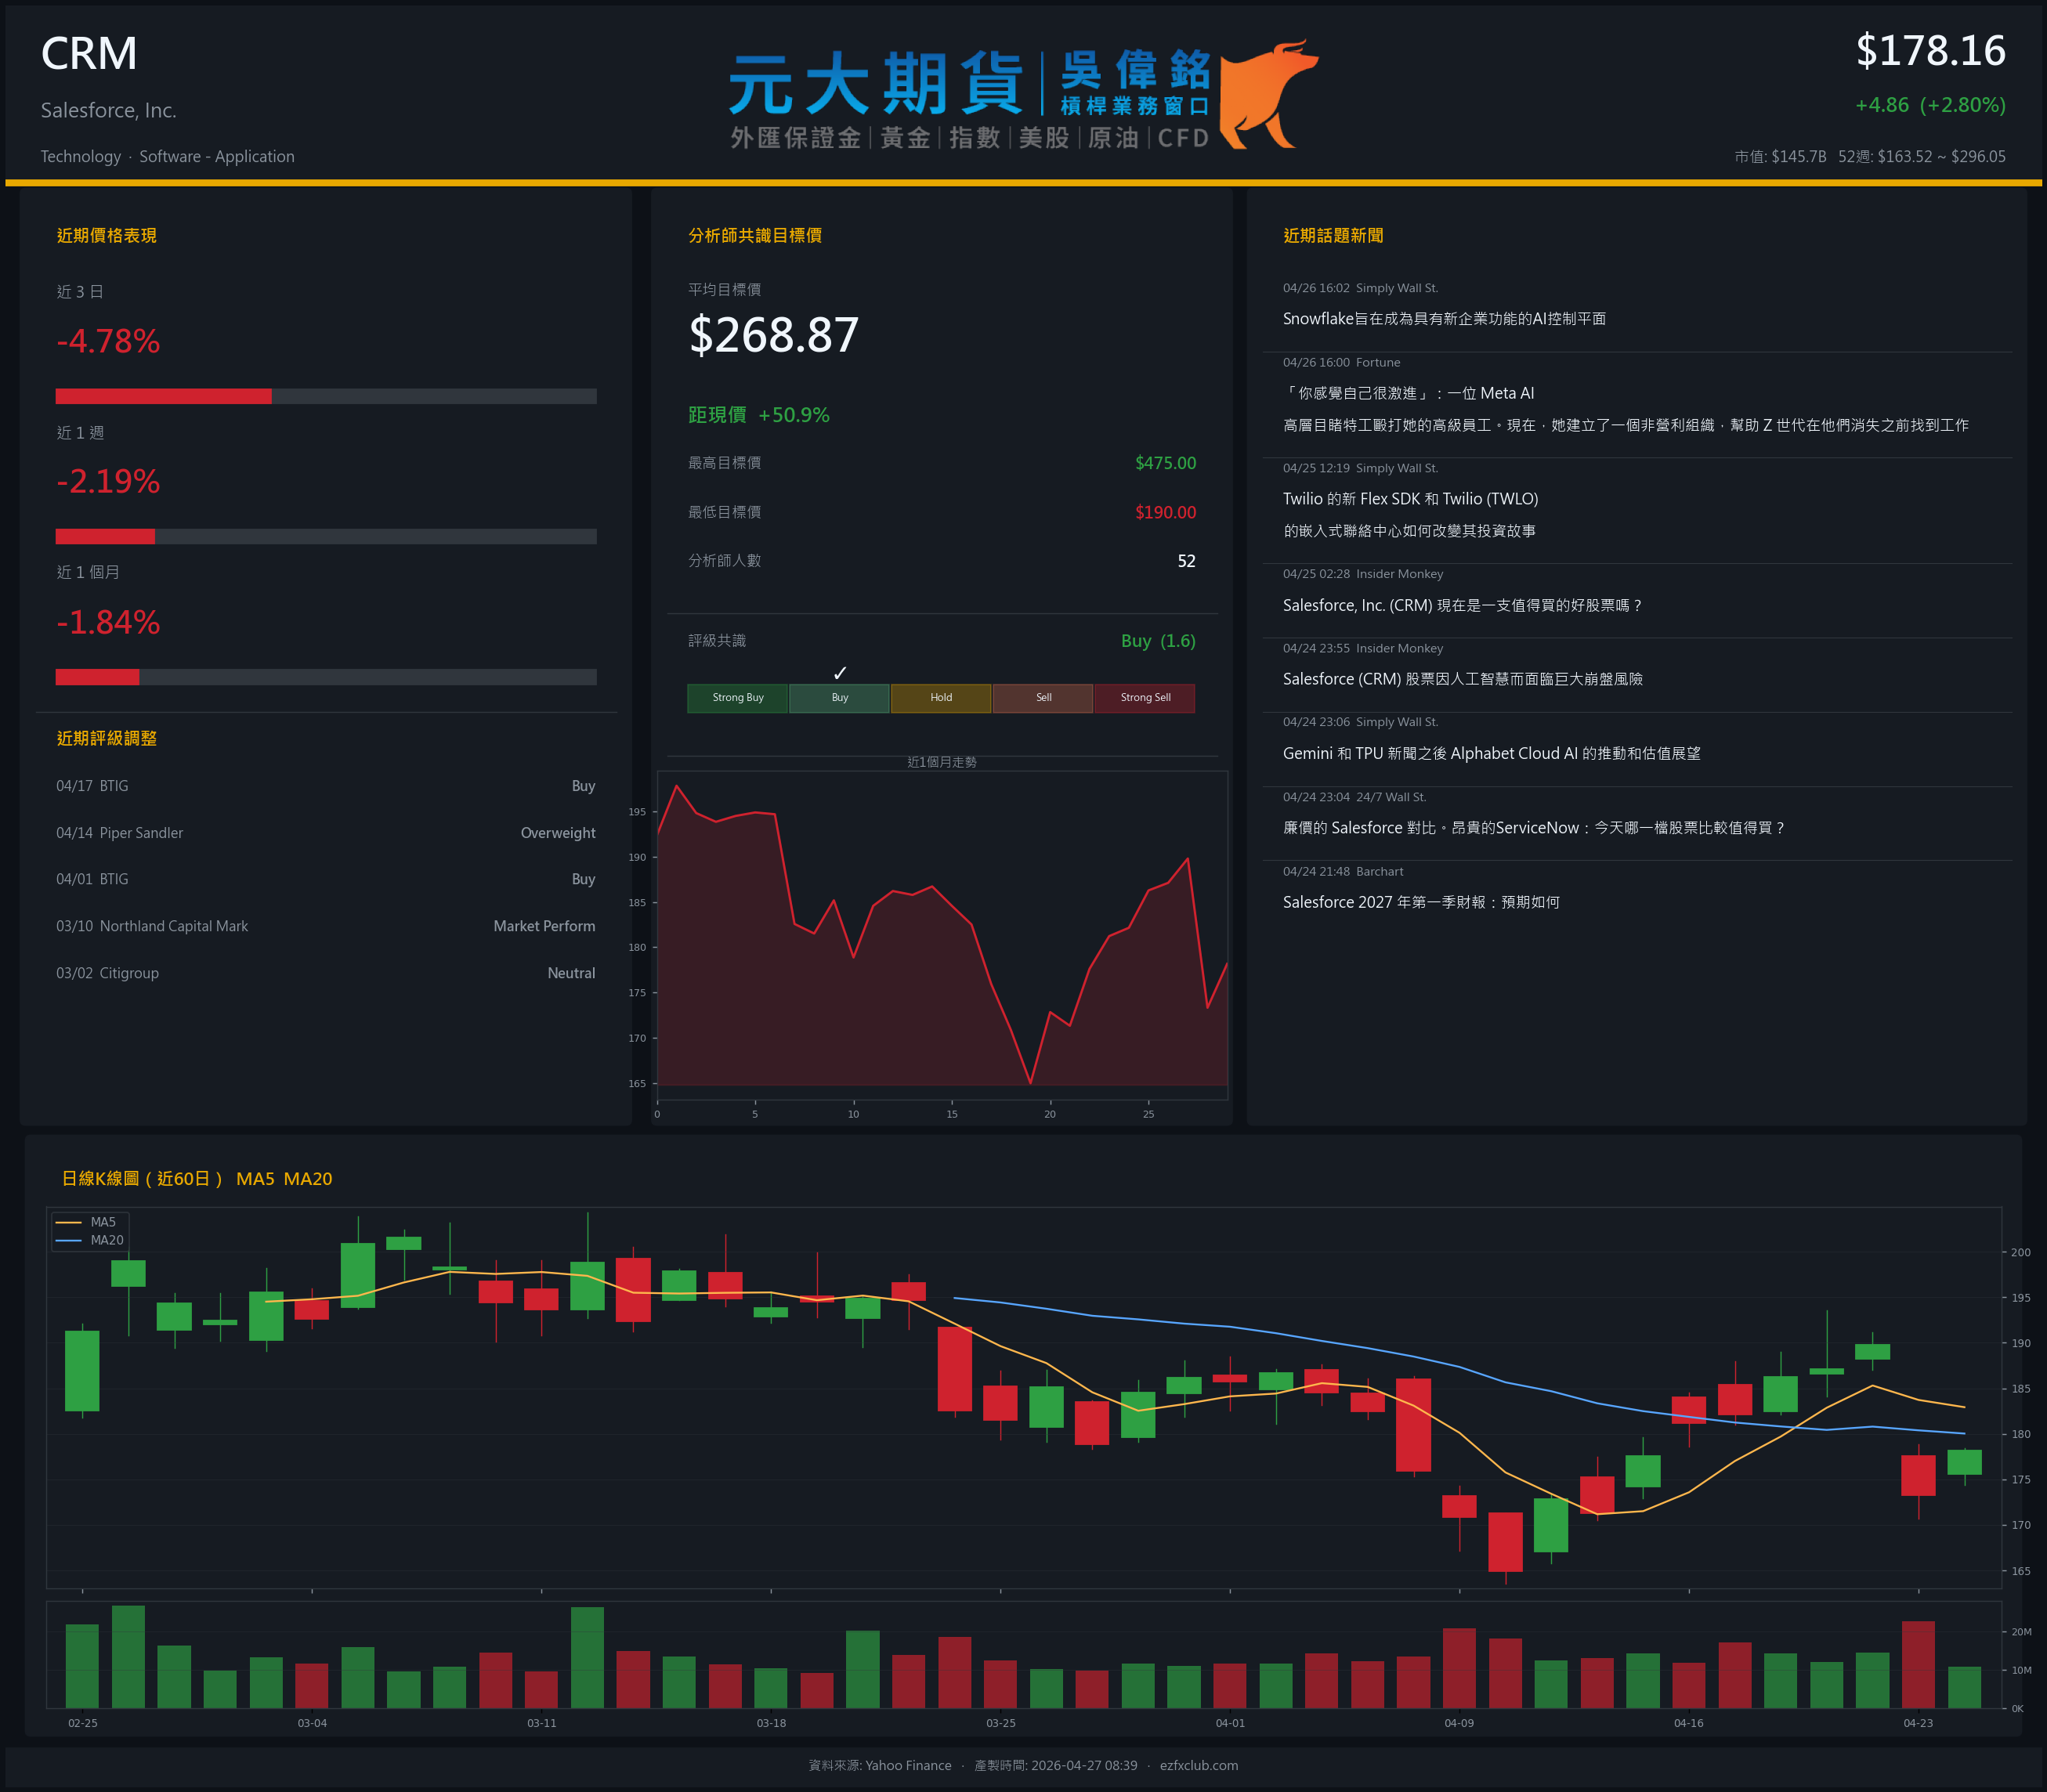Click the CRM ticker symbol
2047x1792 pixels.
coord(89,53)
